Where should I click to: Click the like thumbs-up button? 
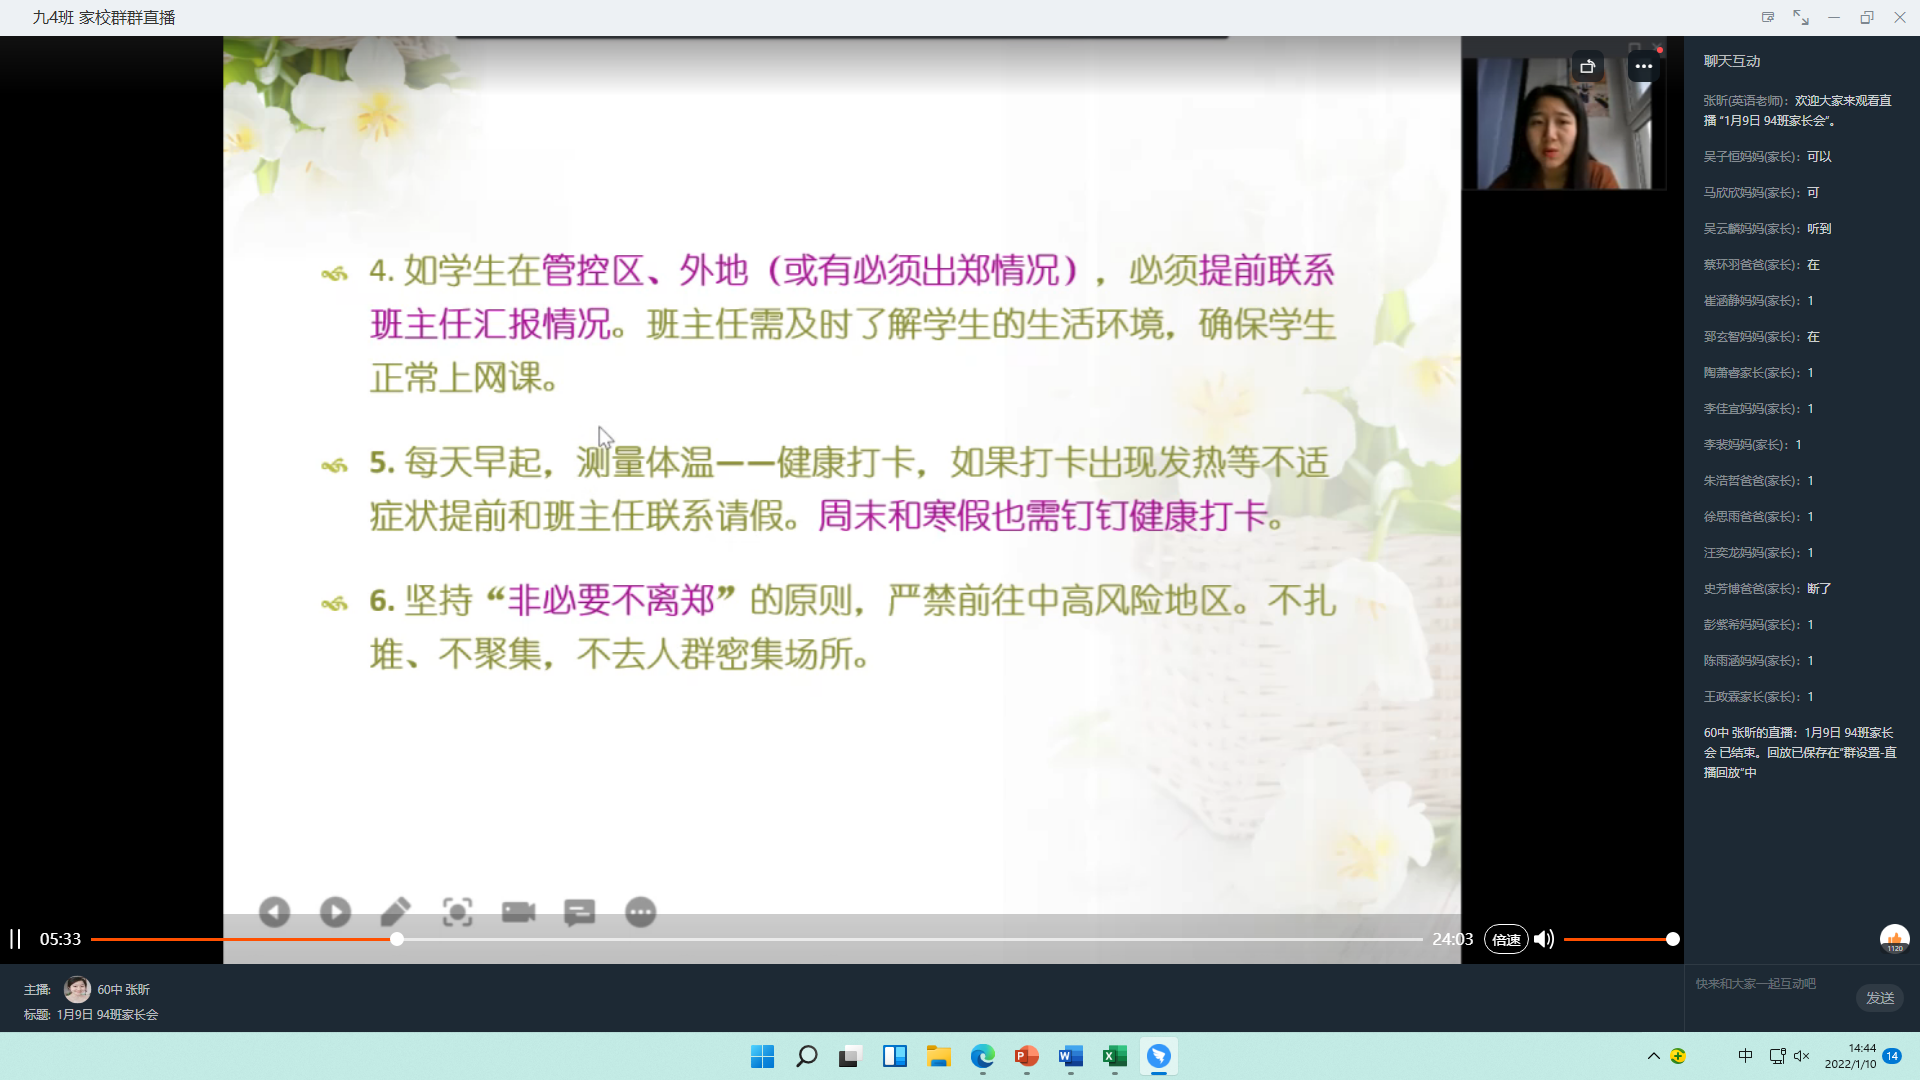coord(1894,938)
